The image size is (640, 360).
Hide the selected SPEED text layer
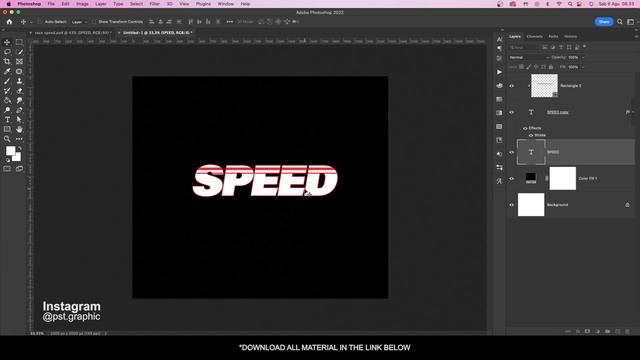511,152
